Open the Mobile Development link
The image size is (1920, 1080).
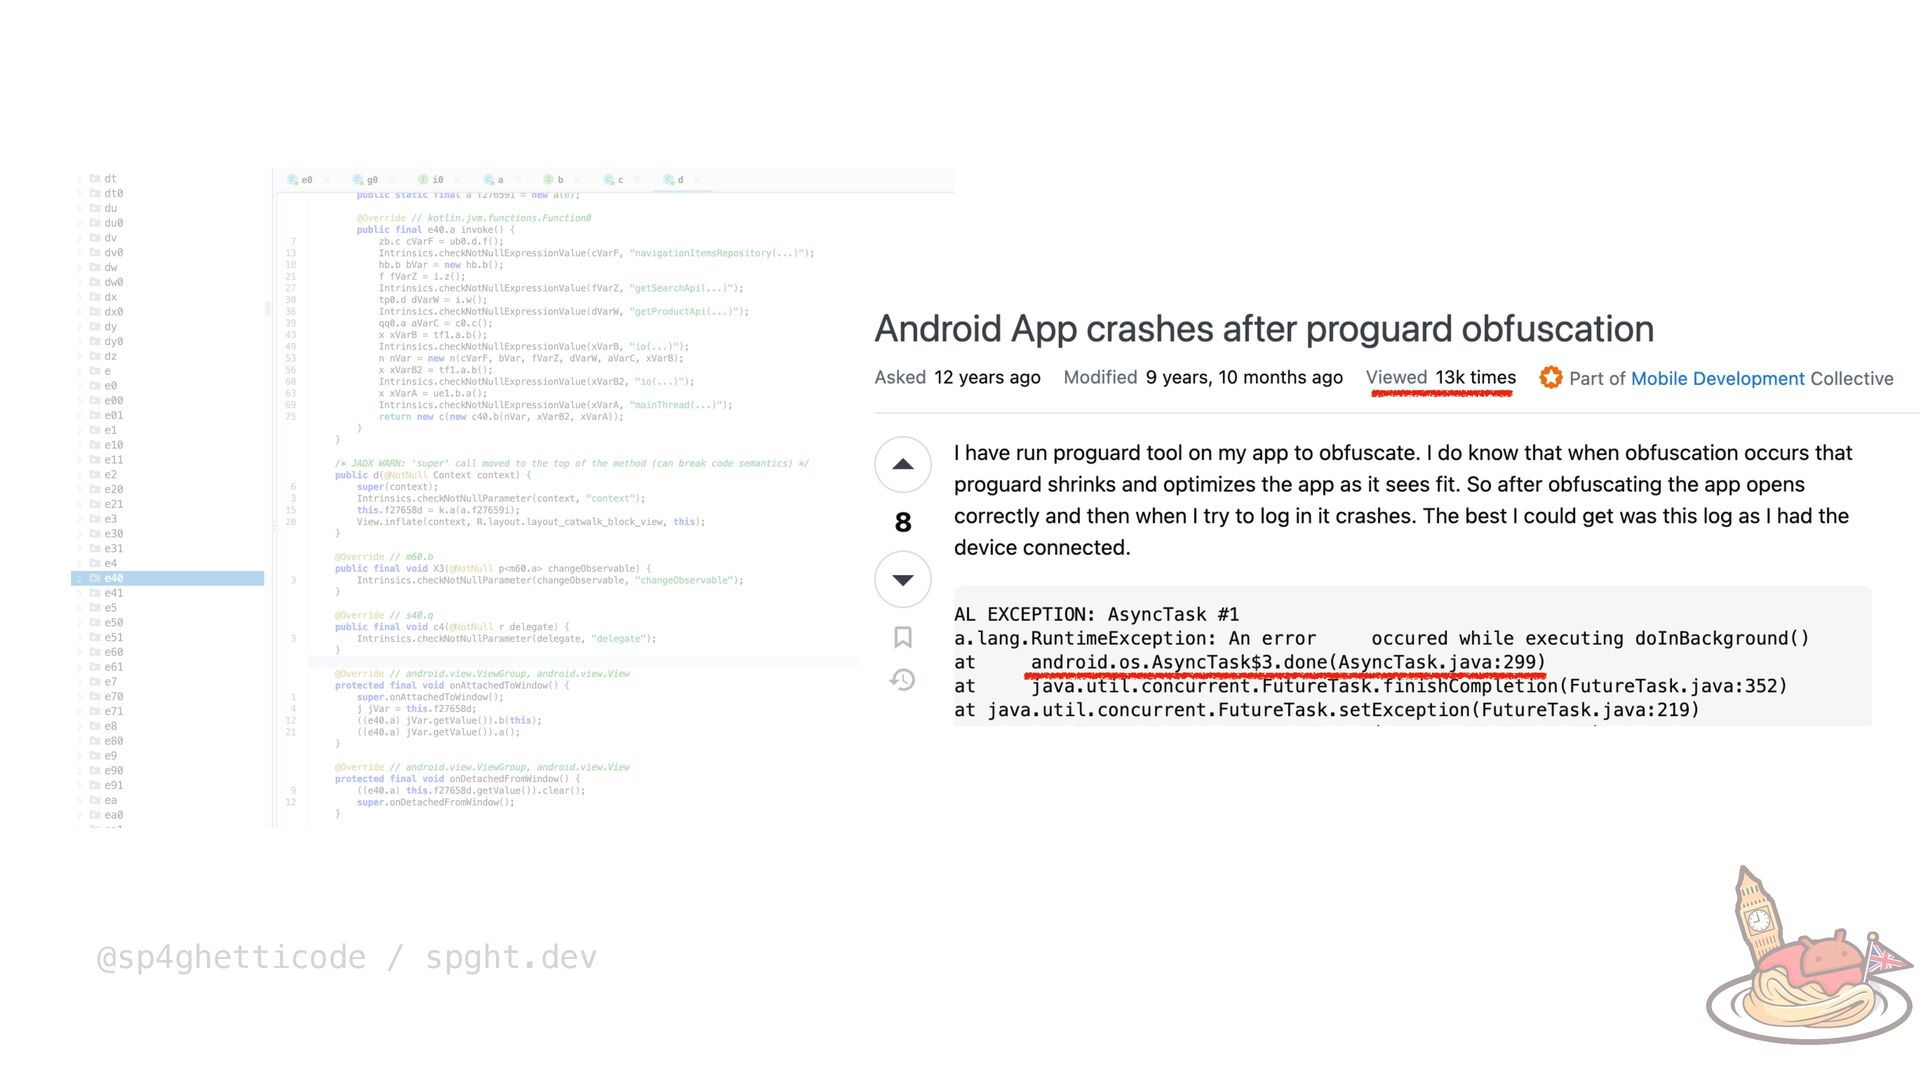(x=1717, y=378)
